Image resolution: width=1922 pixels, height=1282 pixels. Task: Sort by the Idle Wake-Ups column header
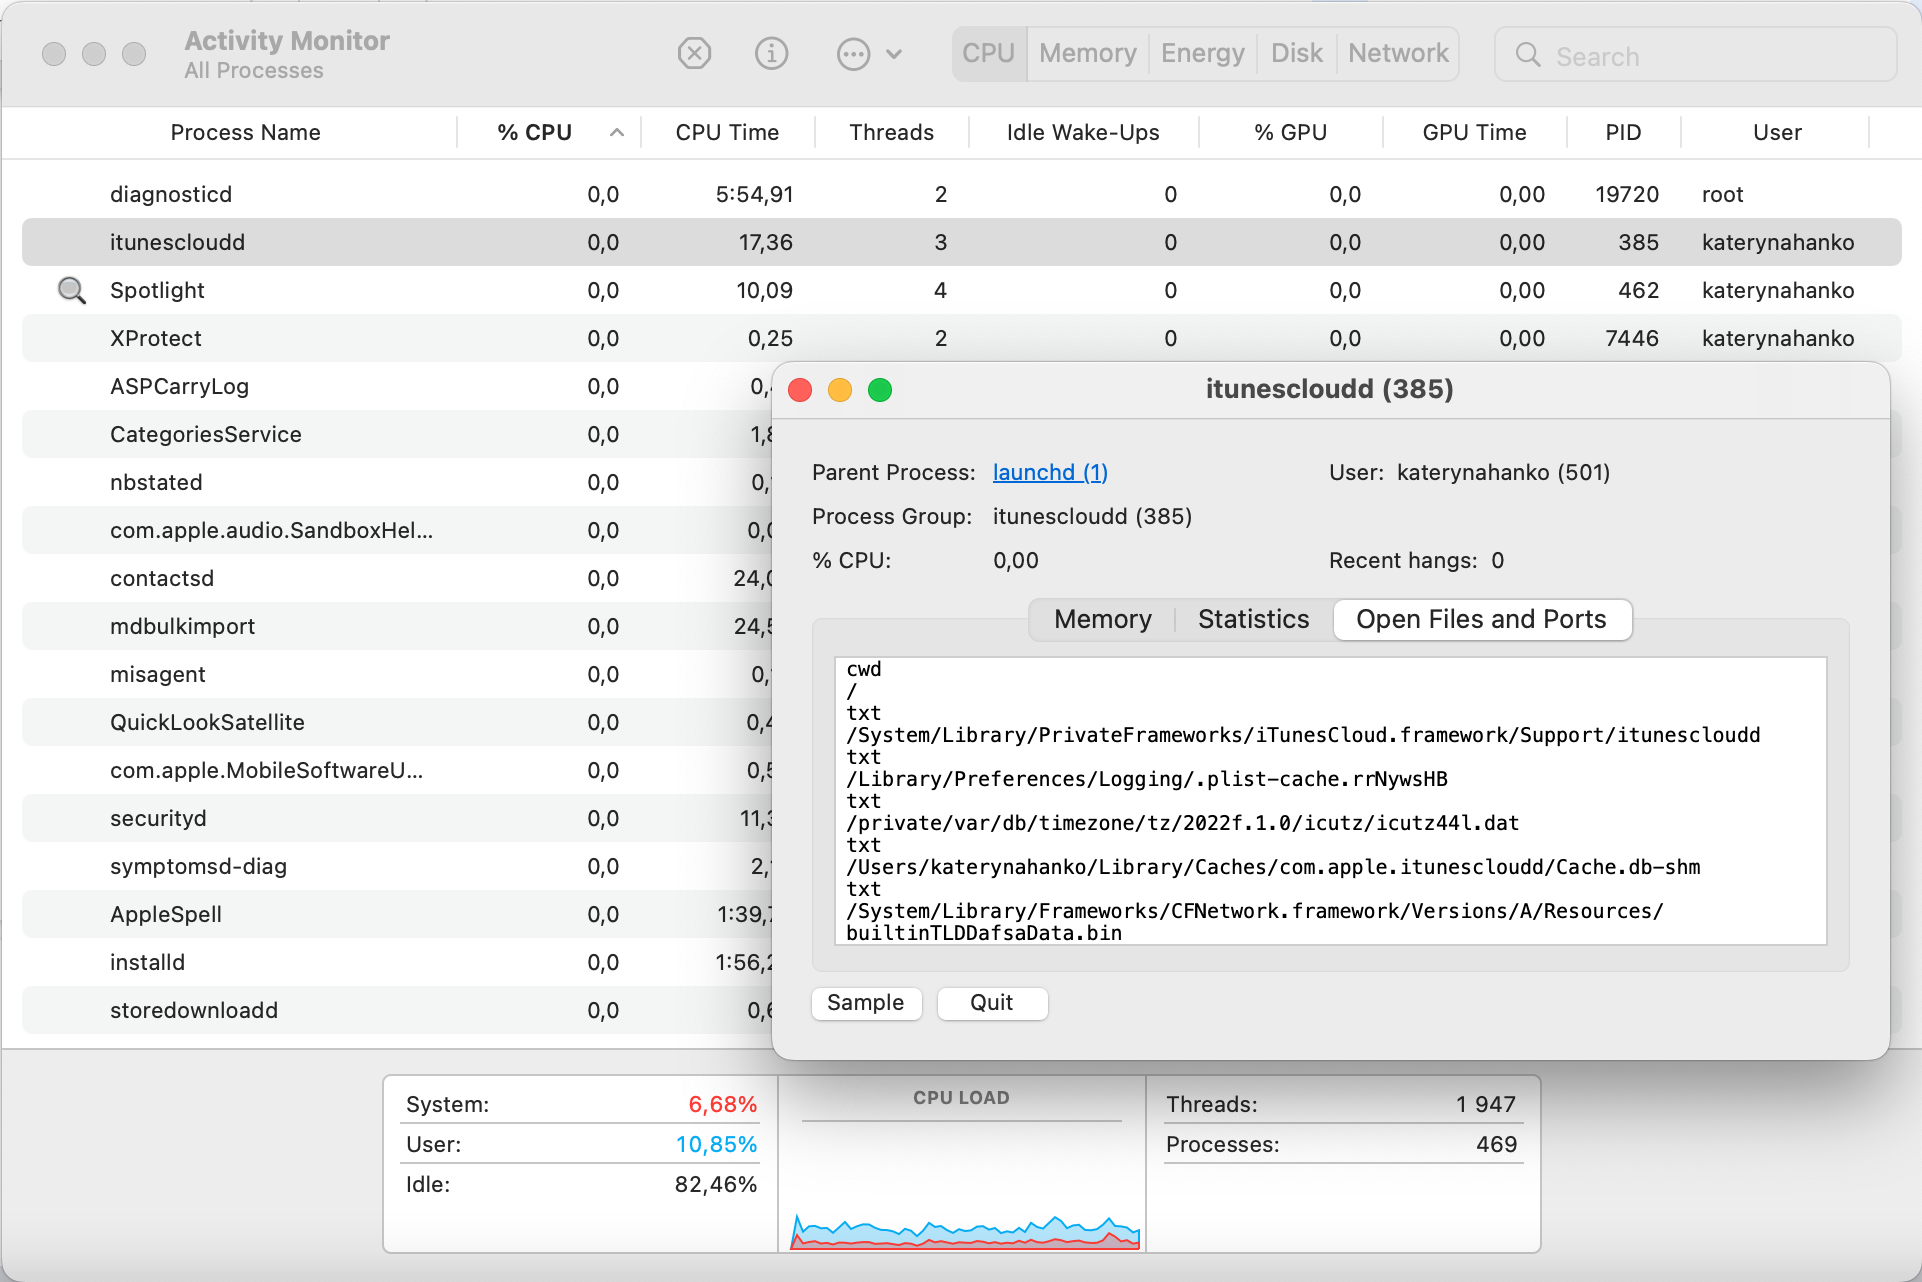pos(1083,132)
